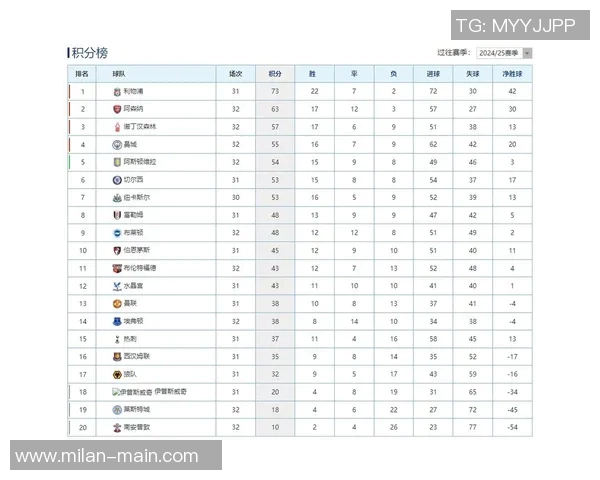Click the 排名 column header
600x480 pixels.
tap(82, 74)
